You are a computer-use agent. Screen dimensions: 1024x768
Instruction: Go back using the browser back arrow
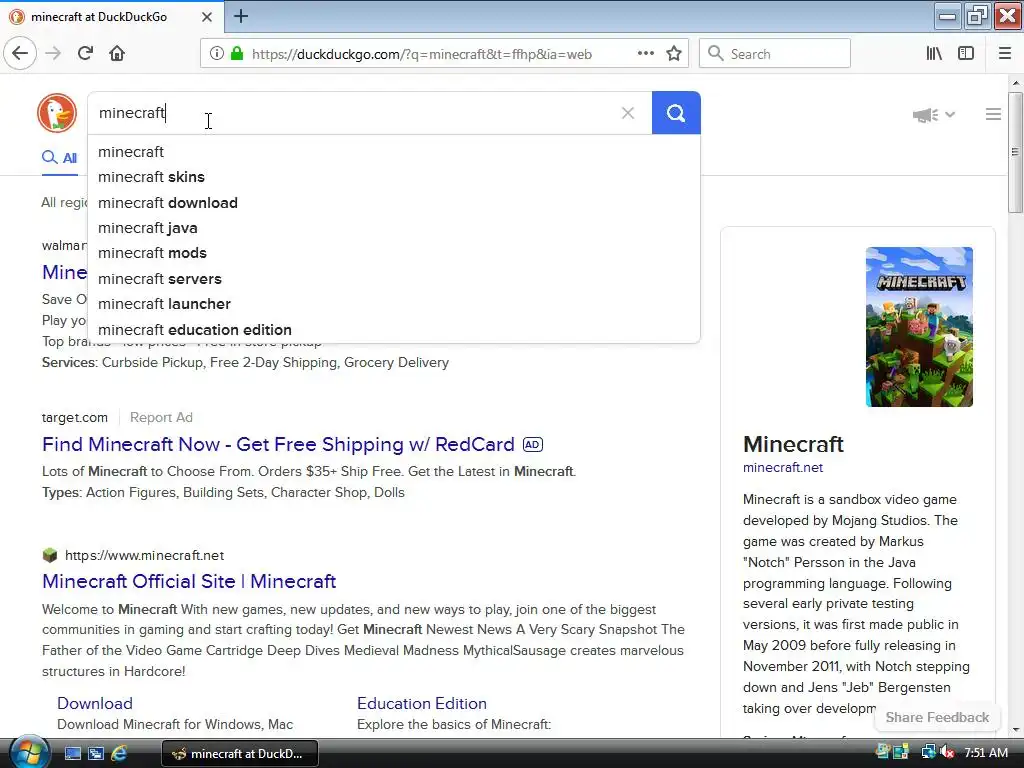[20, 53]
